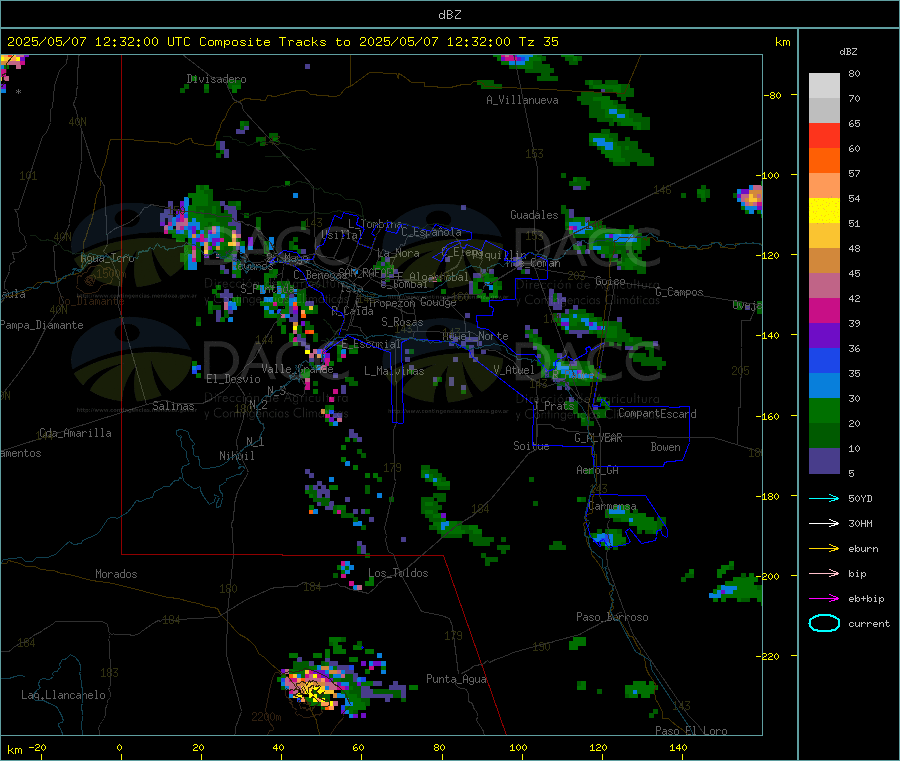Select the brown 45–48 dBZ swatch
The image size is (900, 761).
(824, 261)
